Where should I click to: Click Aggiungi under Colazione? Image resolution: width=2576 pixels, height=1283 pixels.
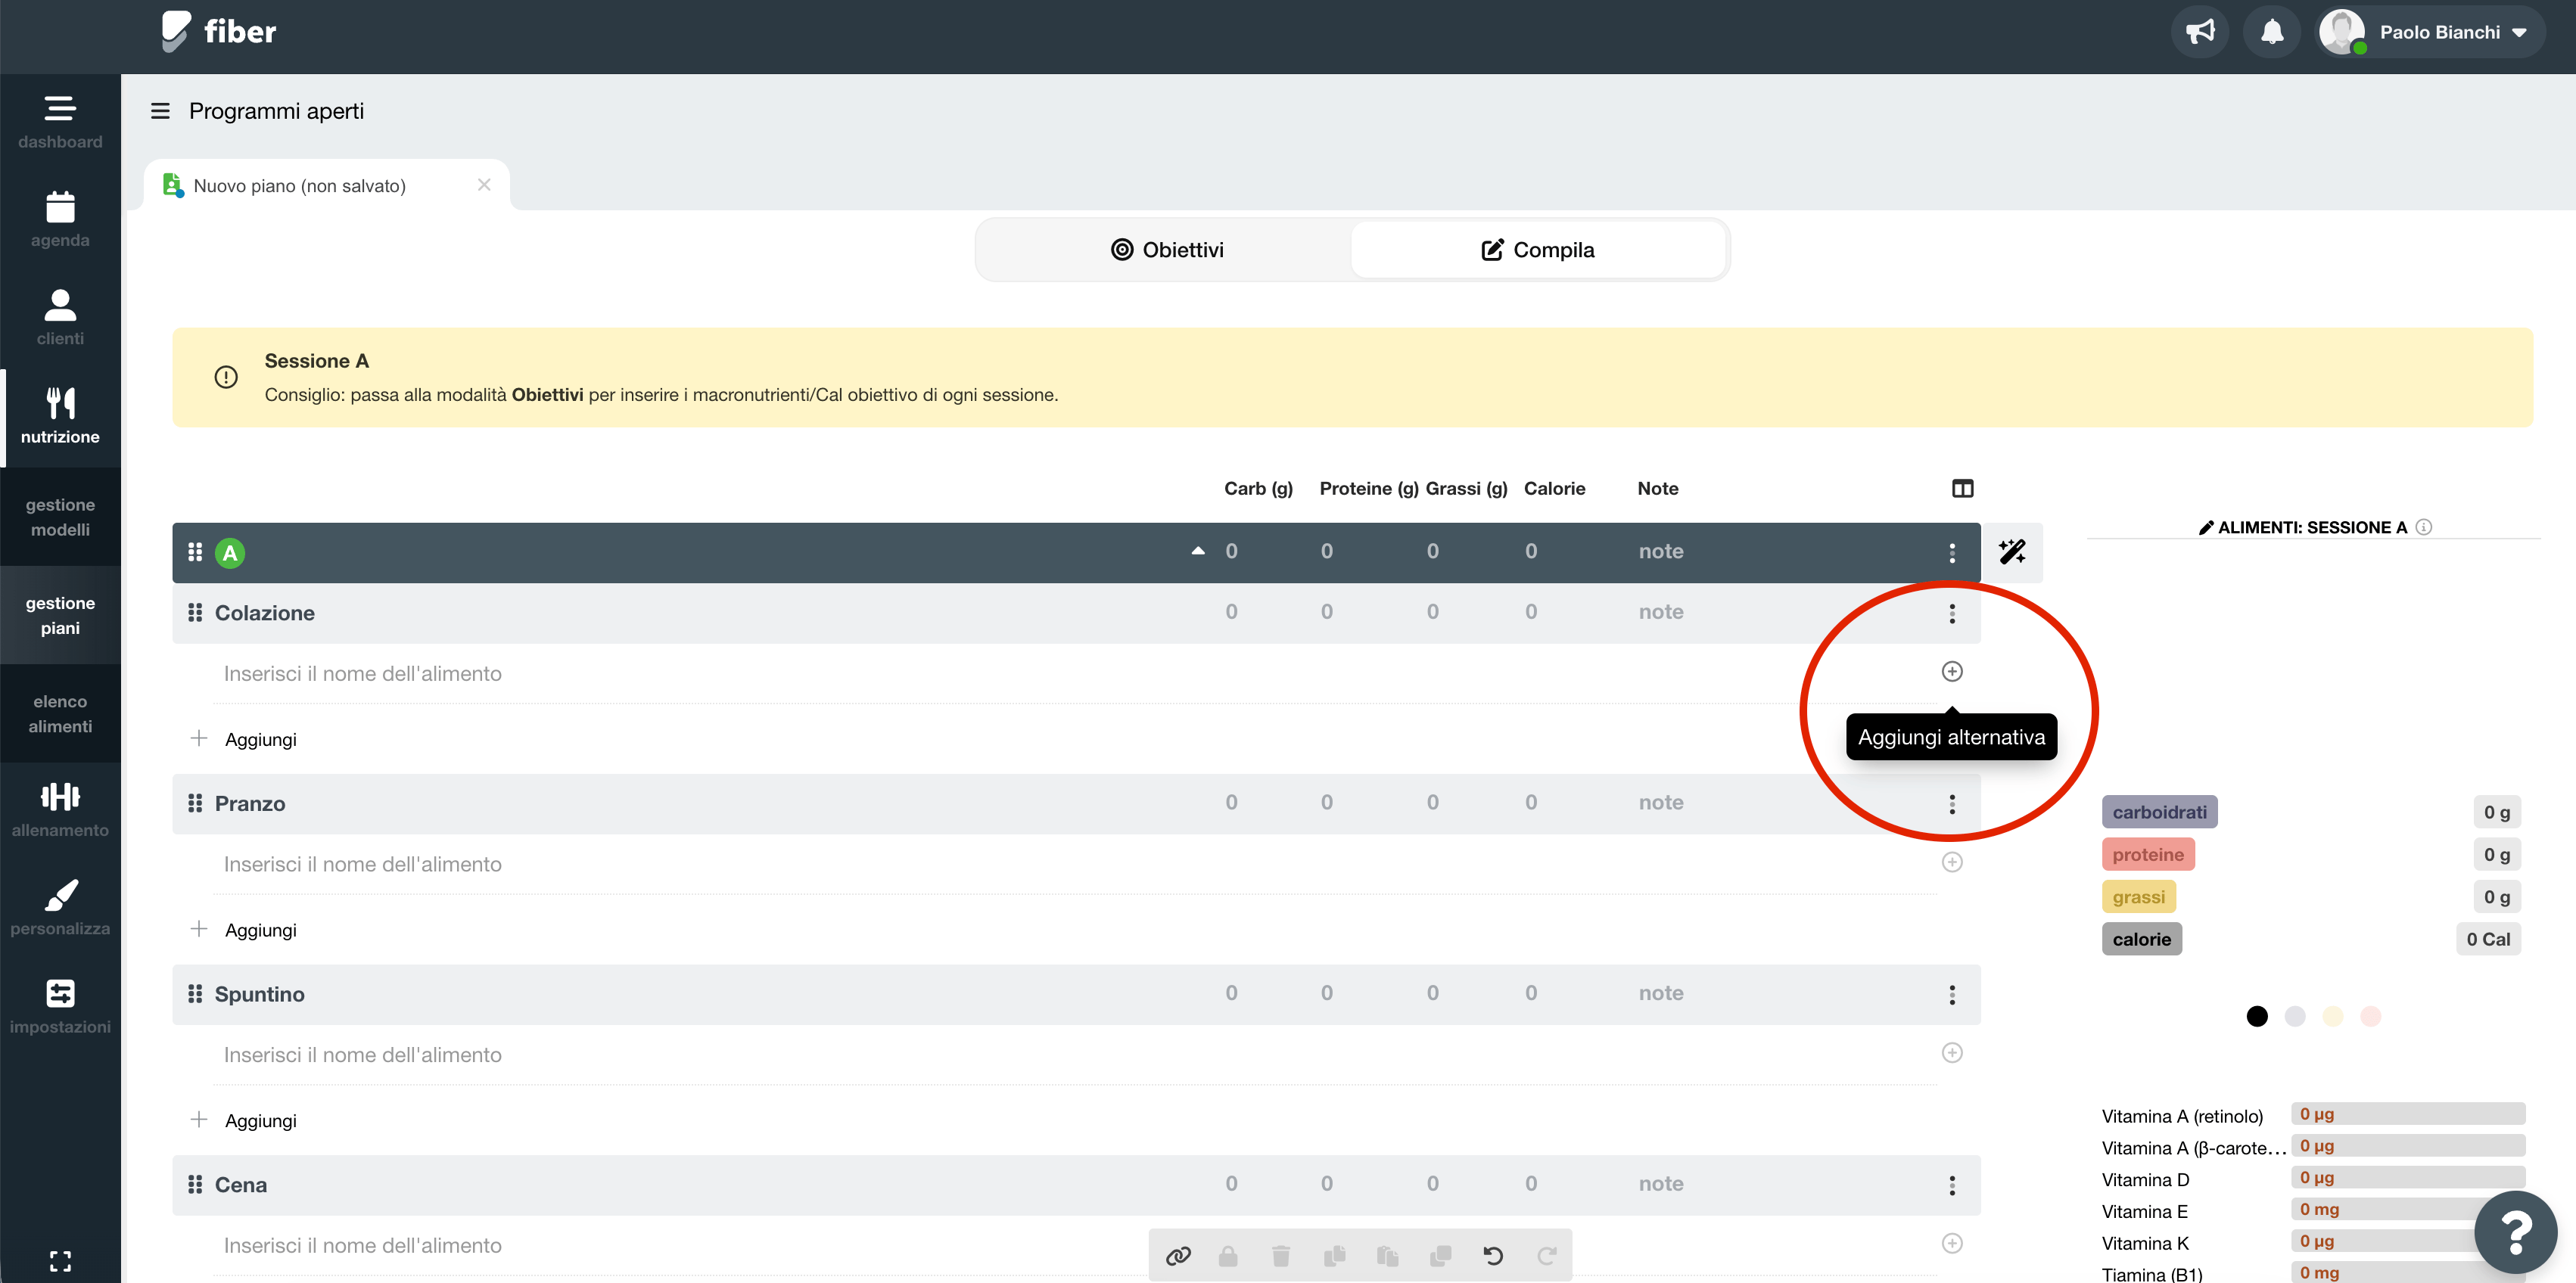(x=243, y=739)
